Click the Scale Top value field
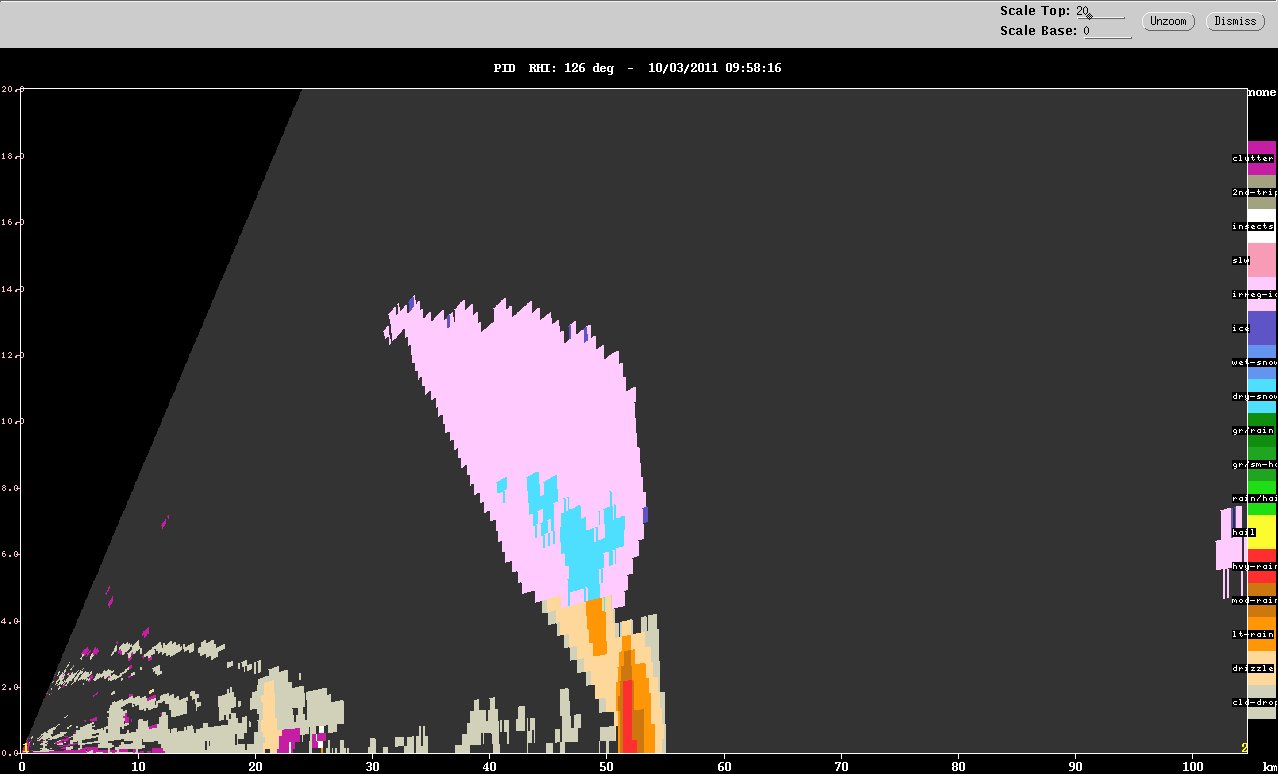Viewport: 1278px width, 774px height. coord(1100,11)
